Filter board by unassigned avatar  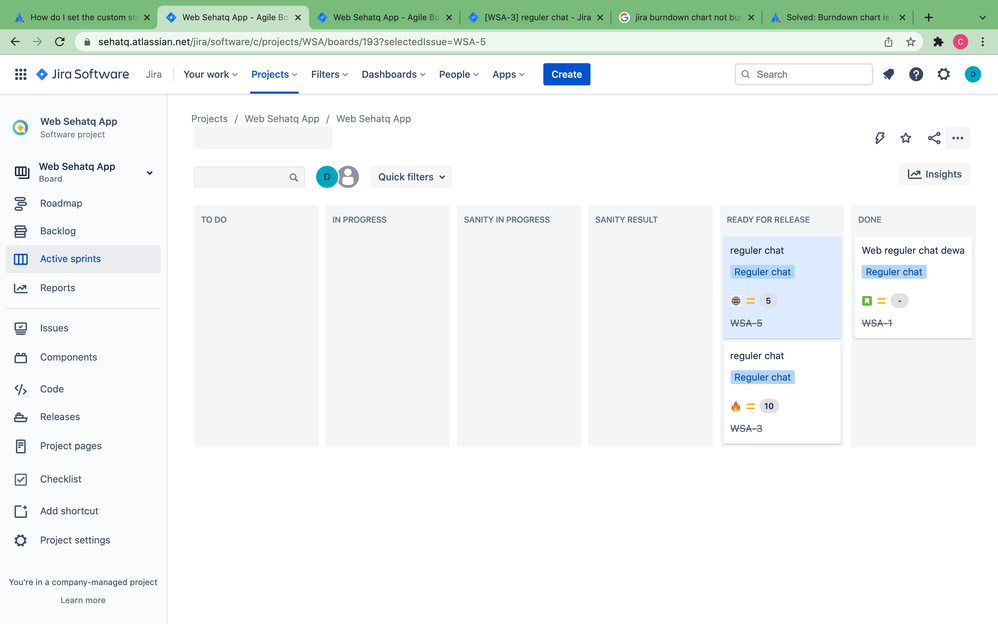coord(348,176)
